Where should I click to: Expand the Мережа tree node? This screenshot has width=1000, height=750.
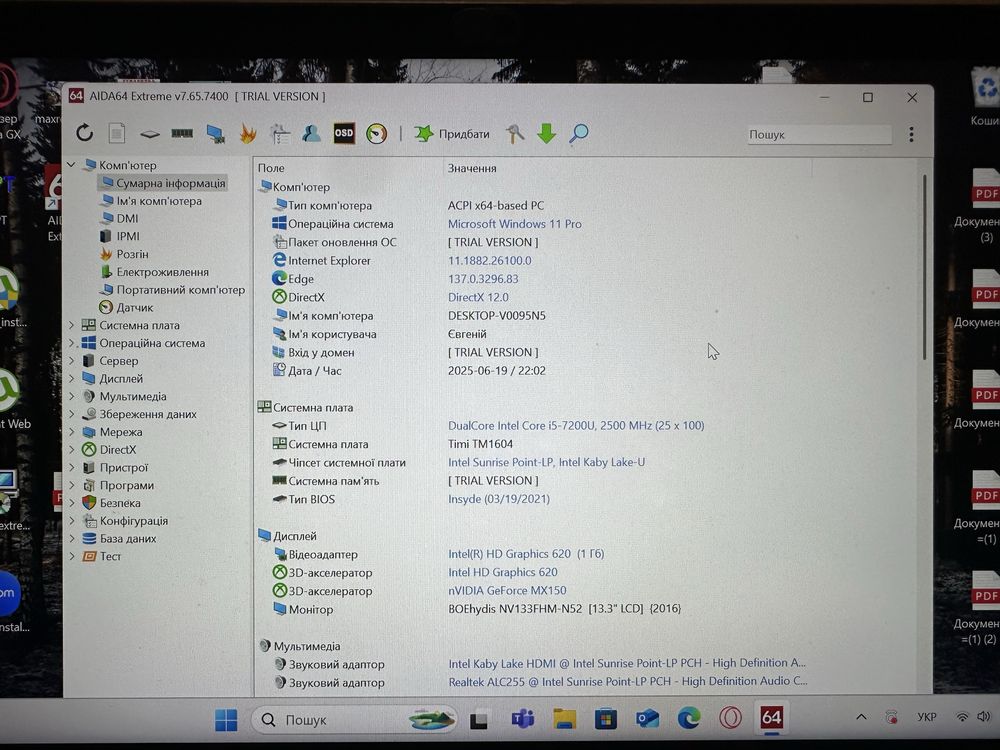click(71, 432)
